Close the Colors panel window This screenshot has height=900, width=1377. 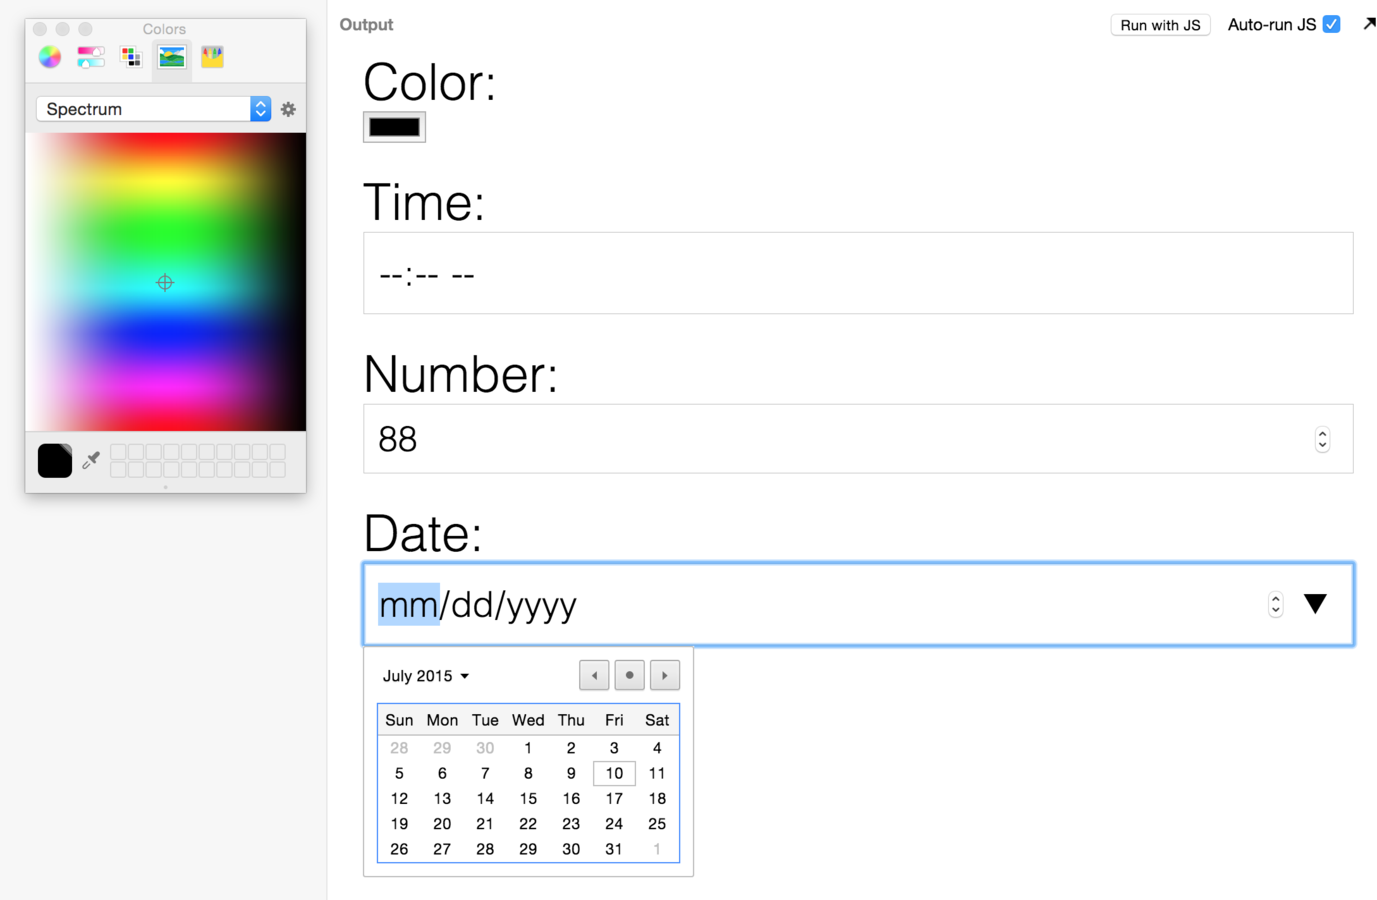(40, 29)
